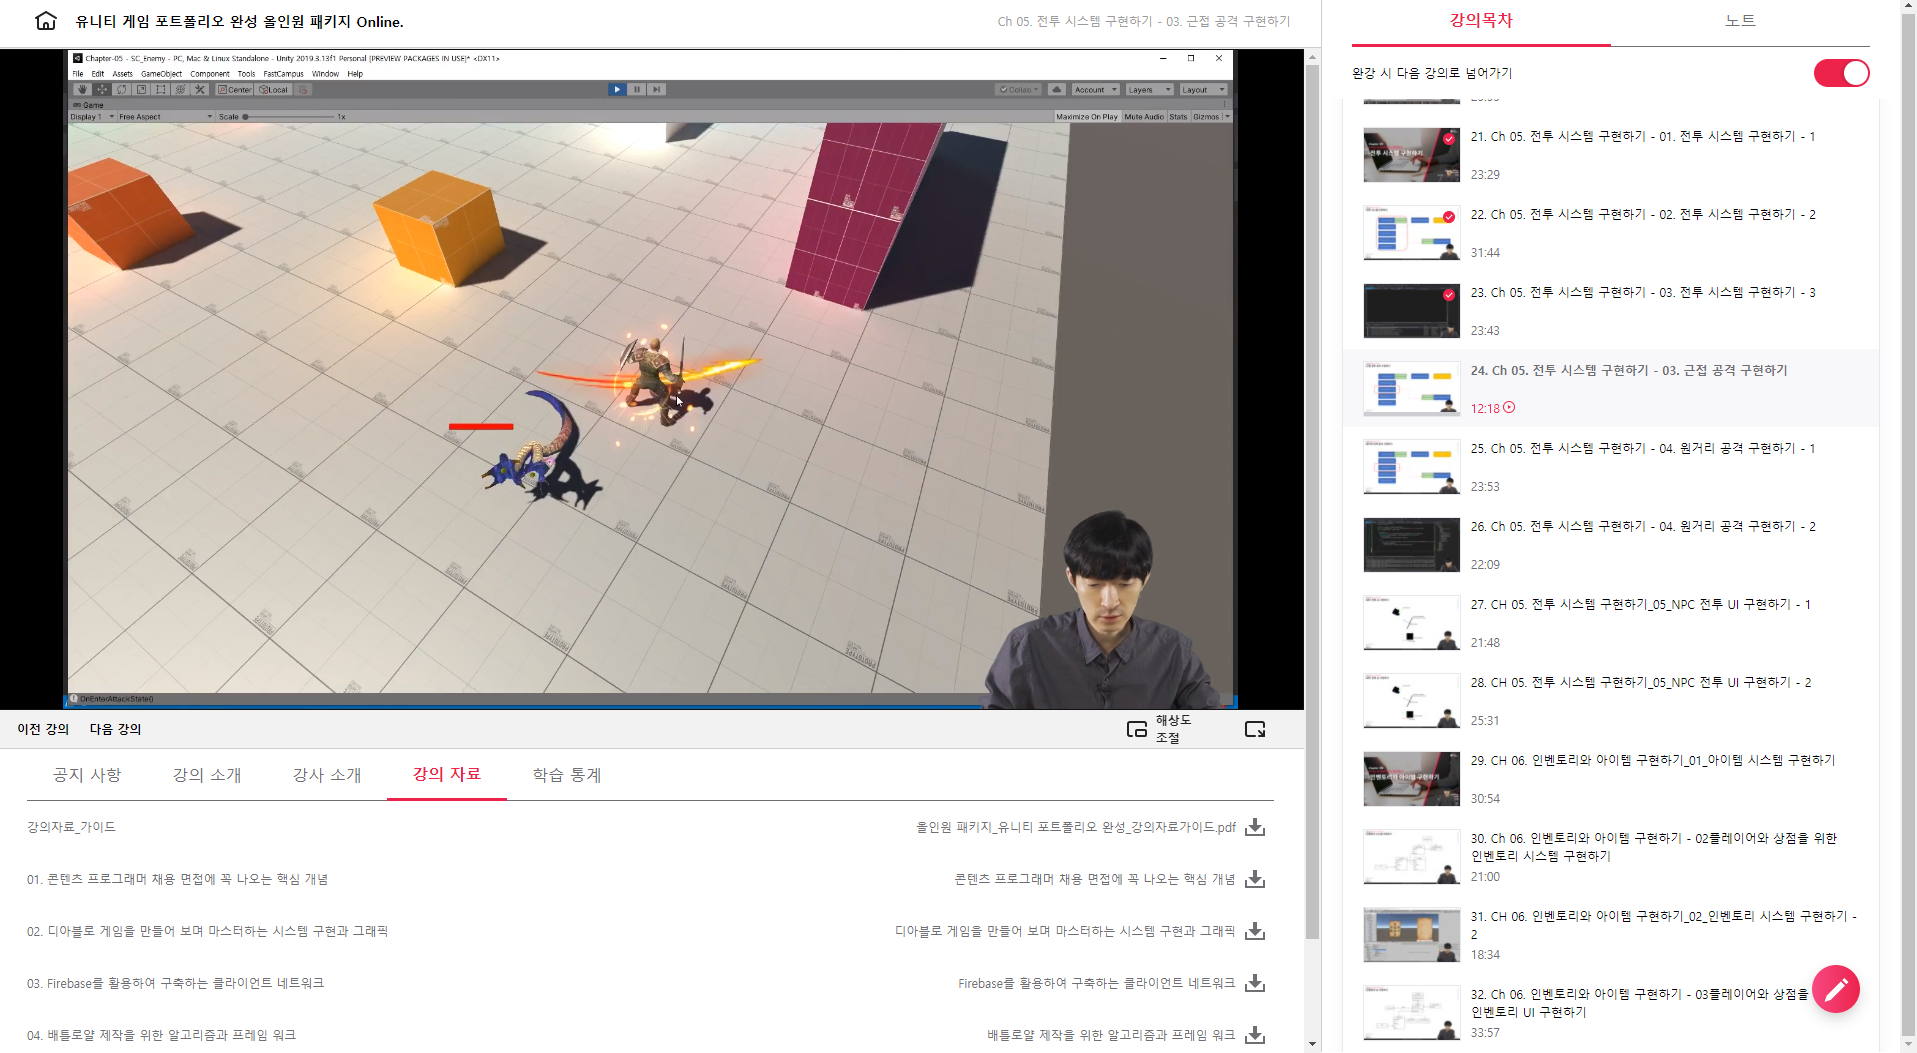Open lecture 31 인벤토리 시스템 구현하기 - 2
This screenshot has width=1917, height=1053.
pyautogui.click(x=1610, y=934)
